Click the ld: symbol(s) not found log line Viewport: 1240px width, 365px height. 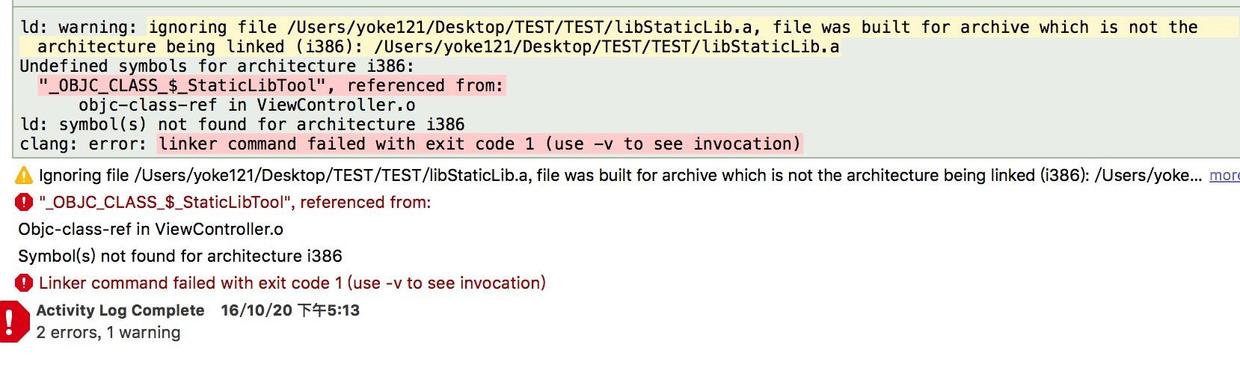(x=242, y=125)
